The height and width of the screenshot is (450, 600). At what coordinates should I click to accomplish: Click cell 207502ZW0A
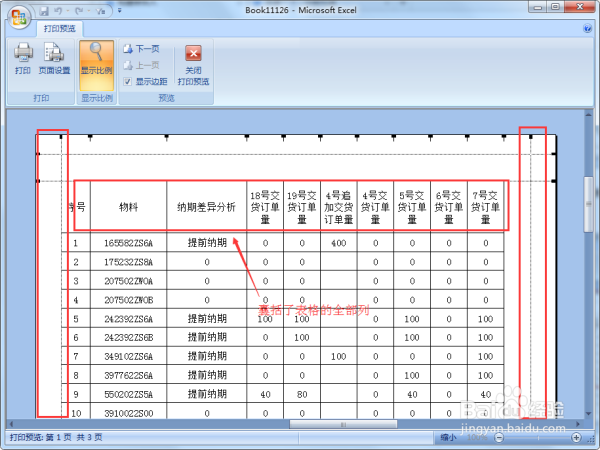pos(129,281)
